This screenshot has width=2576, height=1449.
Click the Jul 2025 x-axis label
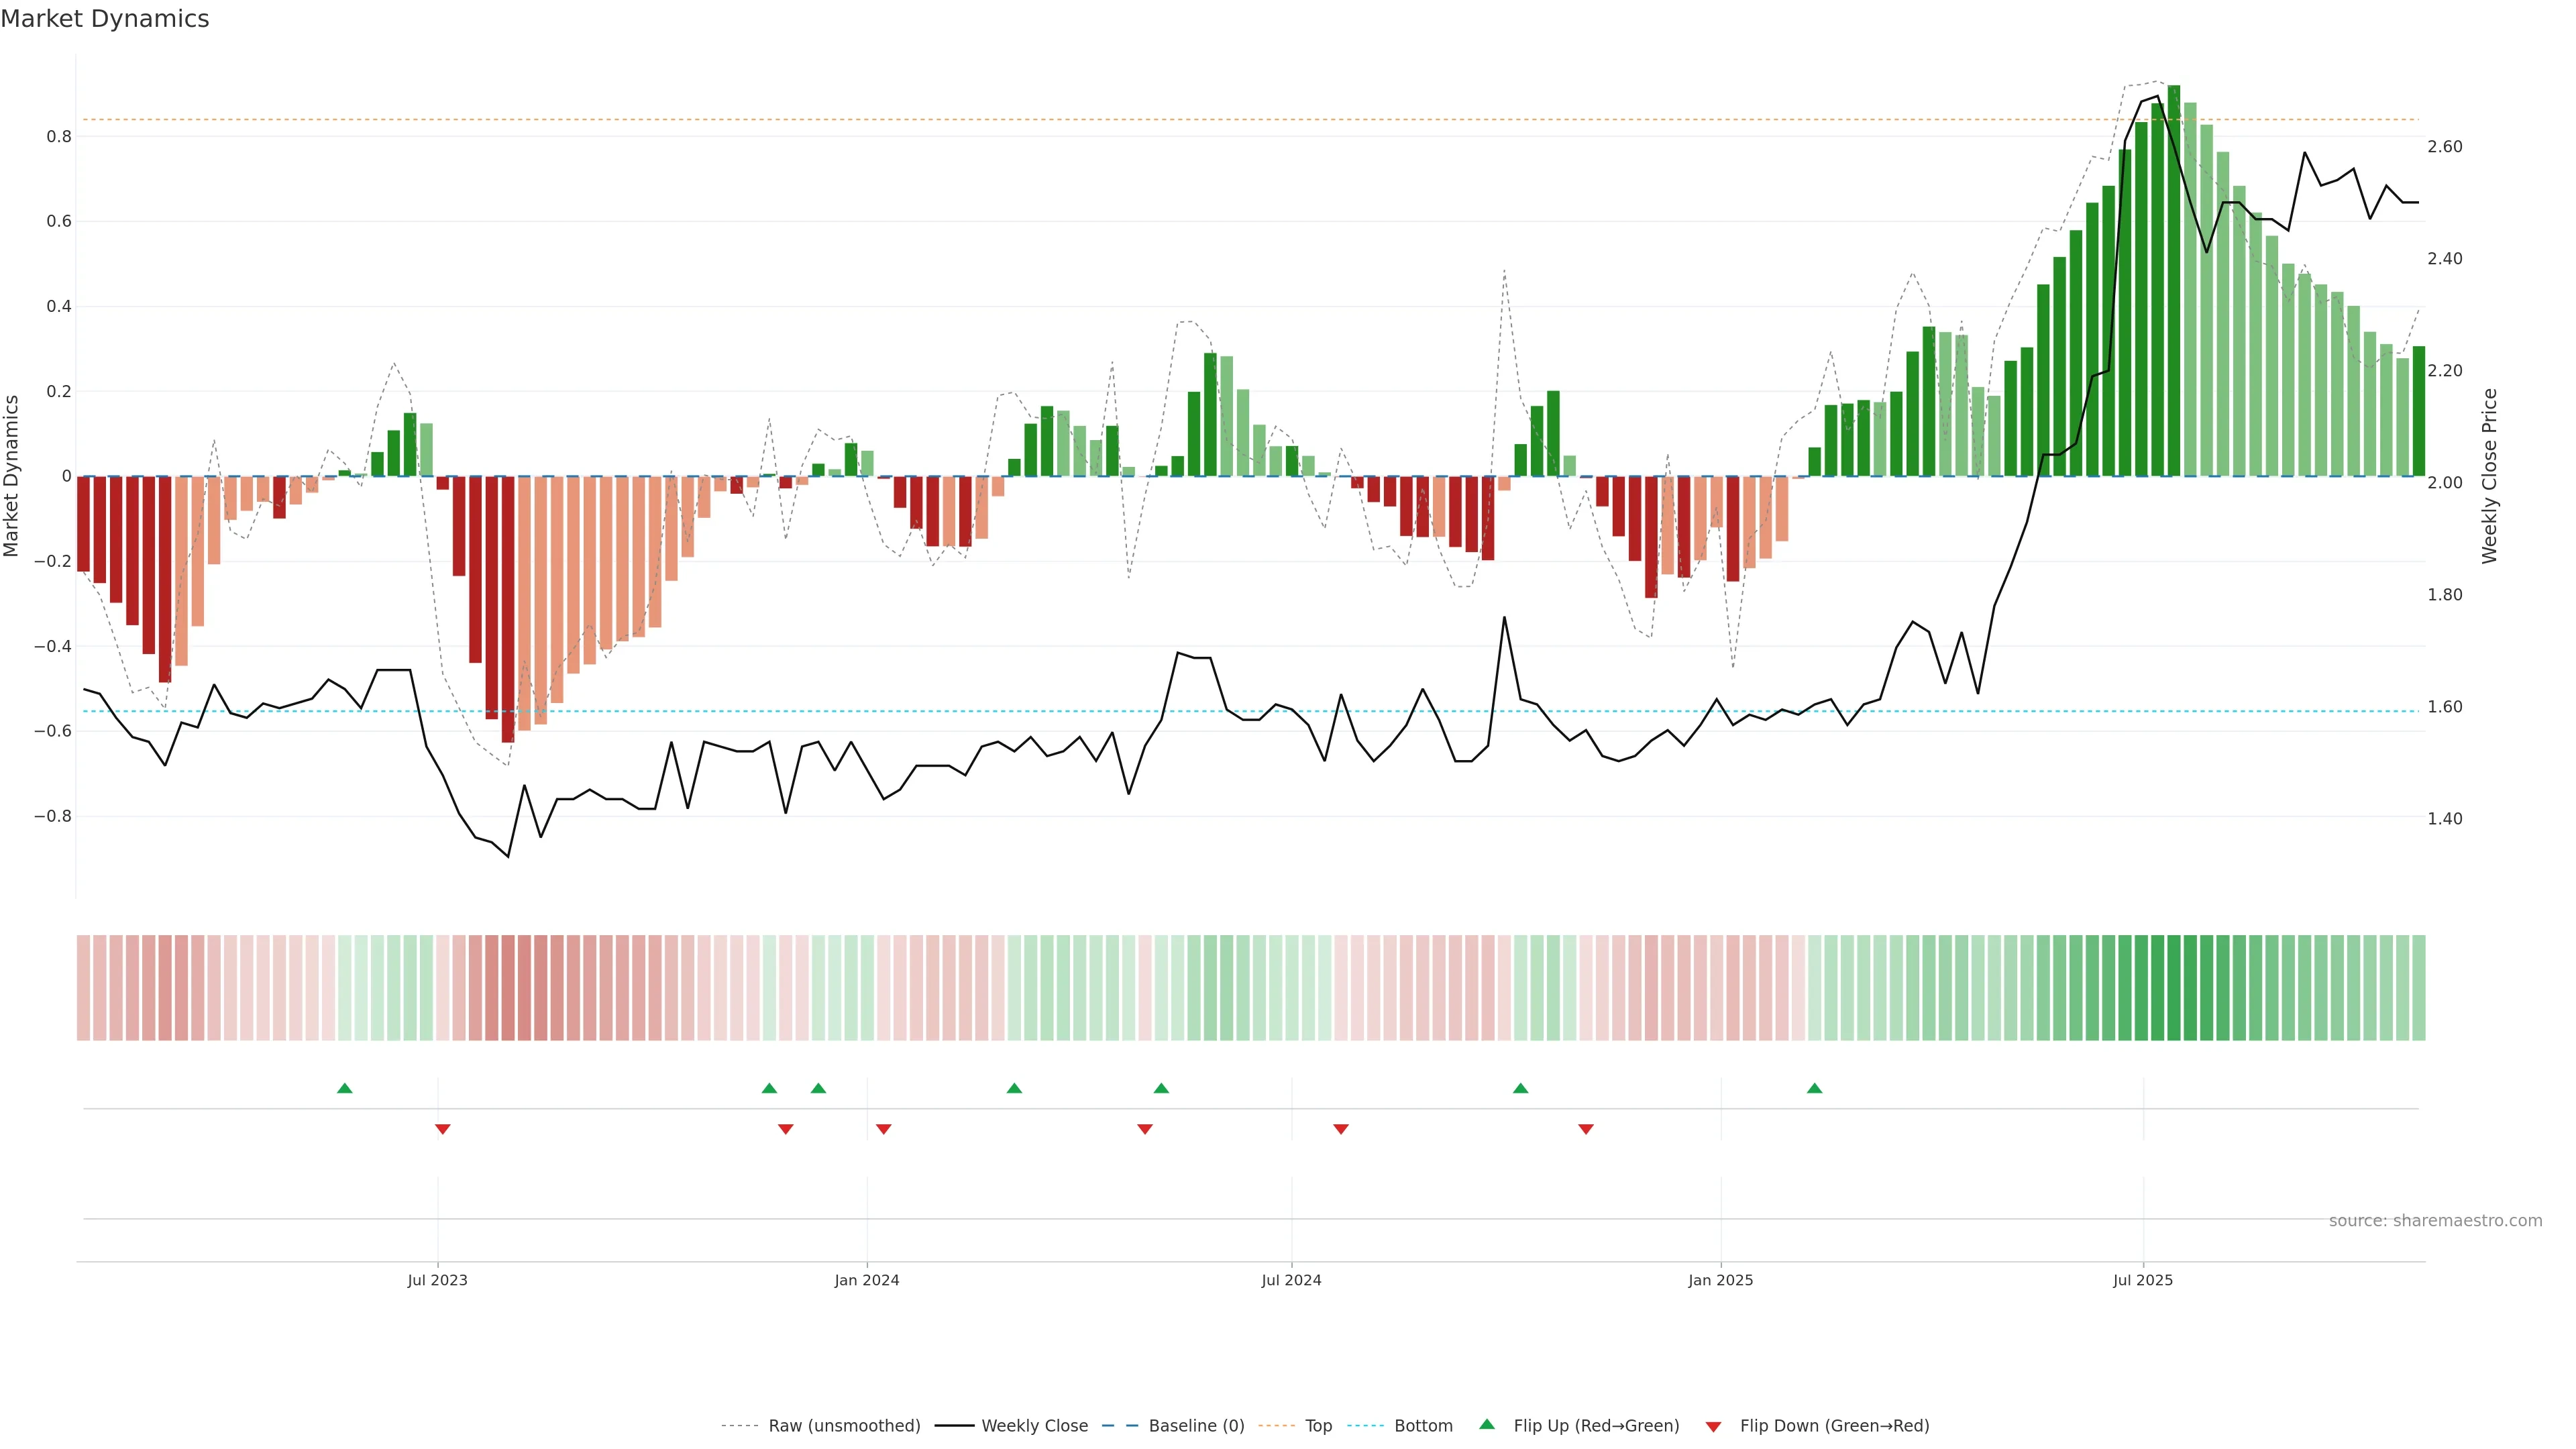[2142, 1280]
